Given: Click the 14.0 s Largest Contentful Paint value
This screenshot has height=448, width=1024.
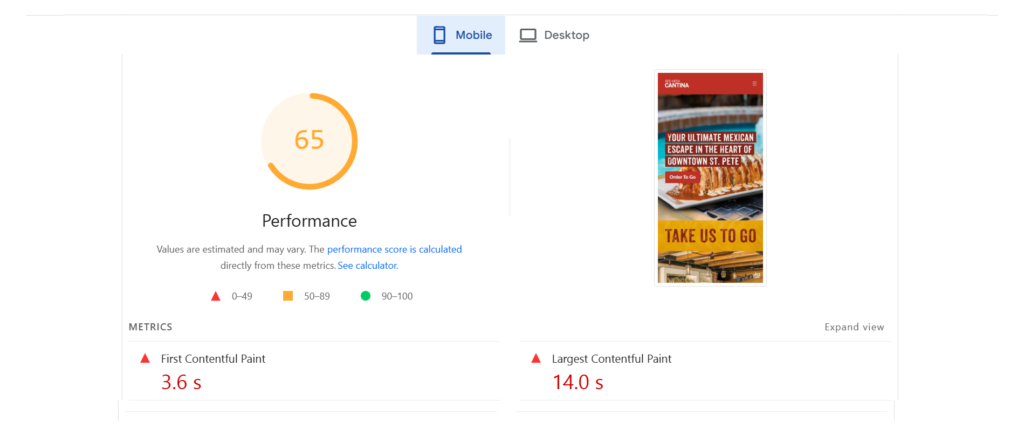Looking at the screenshot, I should click(x=578, y=382).
